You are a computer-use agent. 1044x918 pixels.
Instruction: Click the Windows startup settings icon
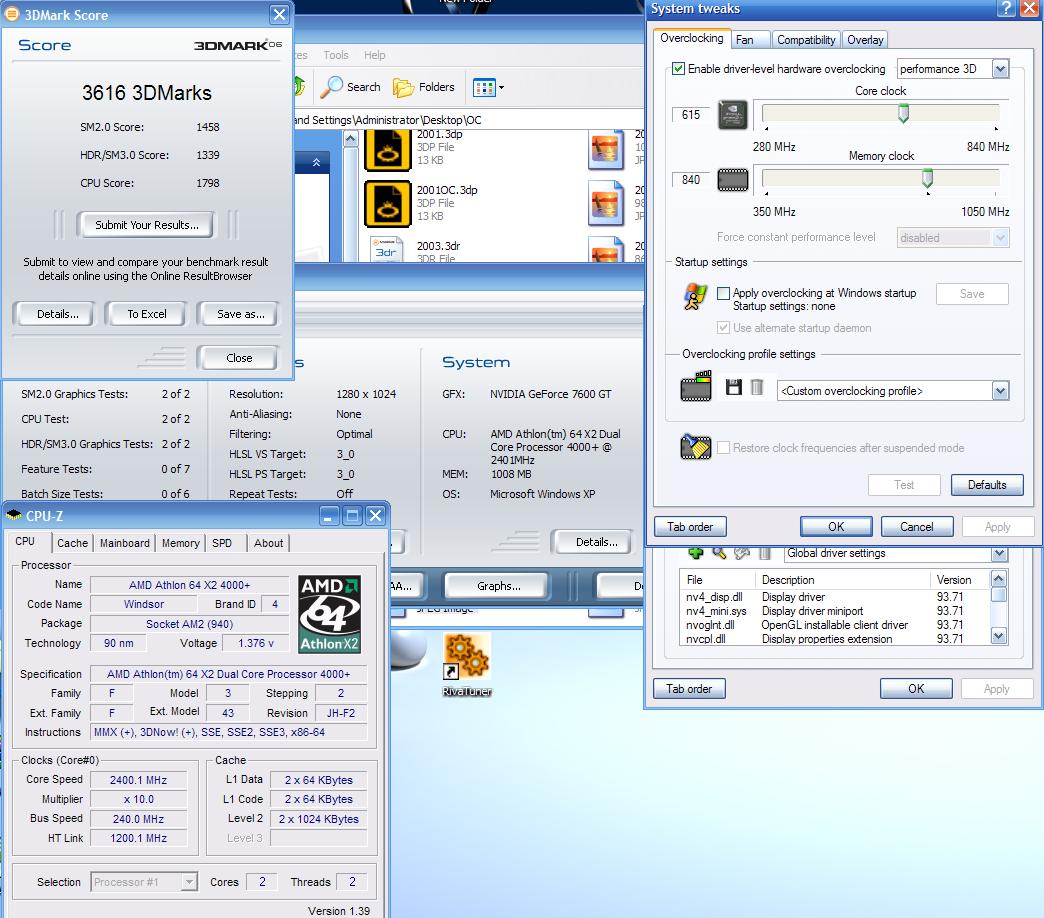(694, 297)
